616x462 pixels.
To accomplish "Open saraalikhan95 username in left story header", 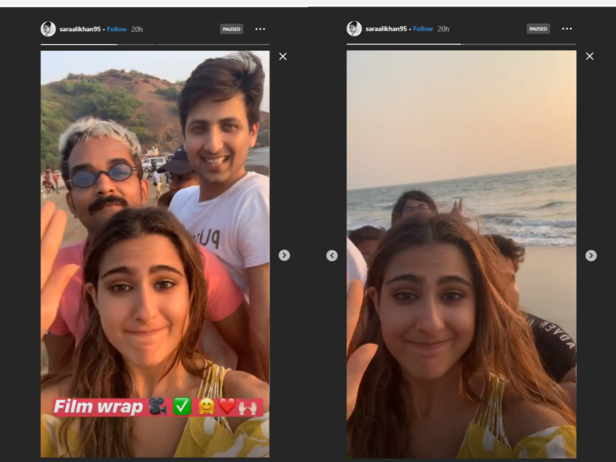I will tap(80, 29).
